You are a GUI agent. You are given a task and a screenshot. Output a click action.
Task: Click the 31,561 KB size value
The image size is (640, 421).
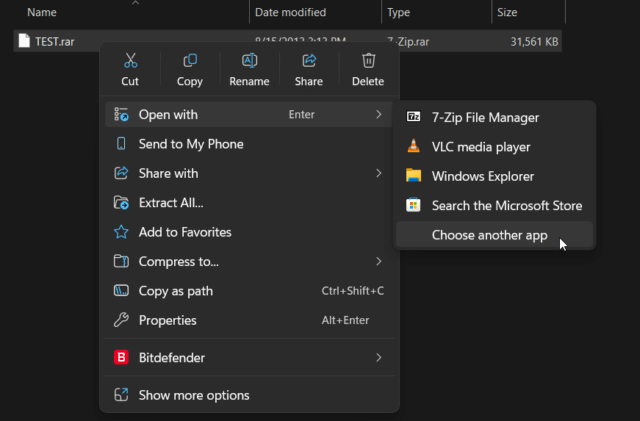tap(534, 41)
